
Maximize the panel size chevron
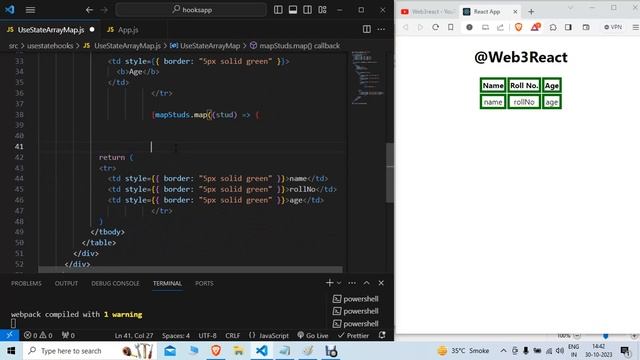coord(367,283)
